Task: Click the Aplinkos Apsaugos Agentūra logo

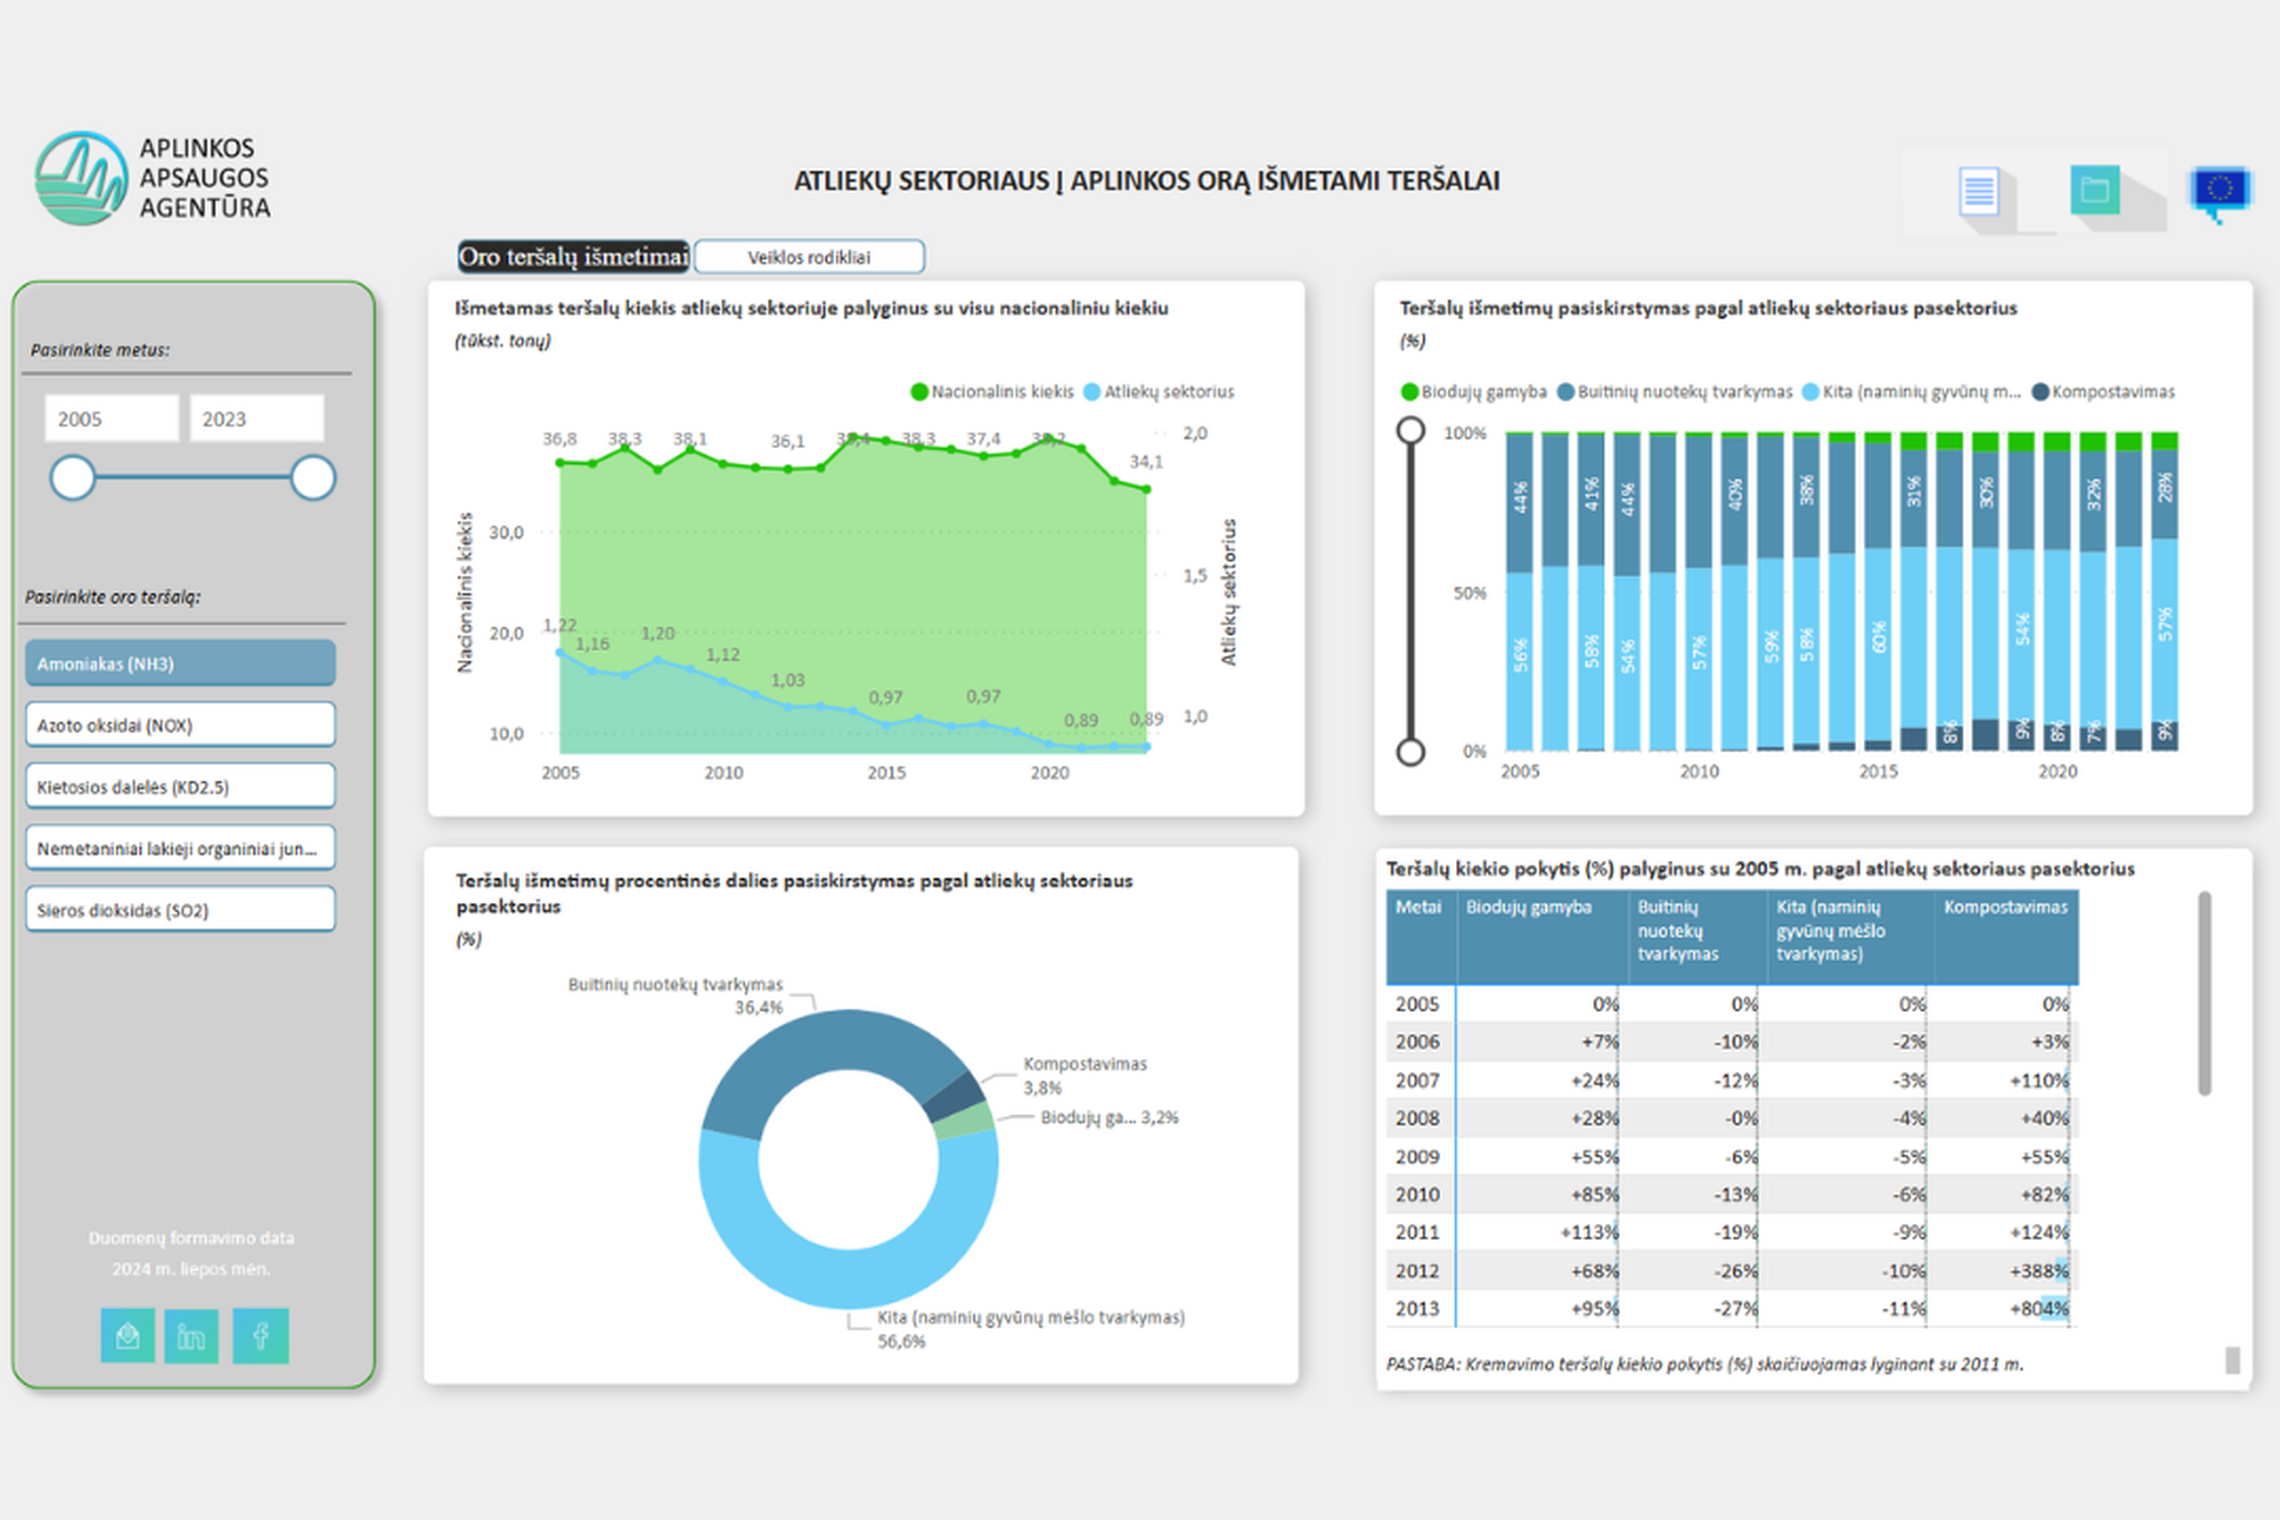Action: (153, 178)
